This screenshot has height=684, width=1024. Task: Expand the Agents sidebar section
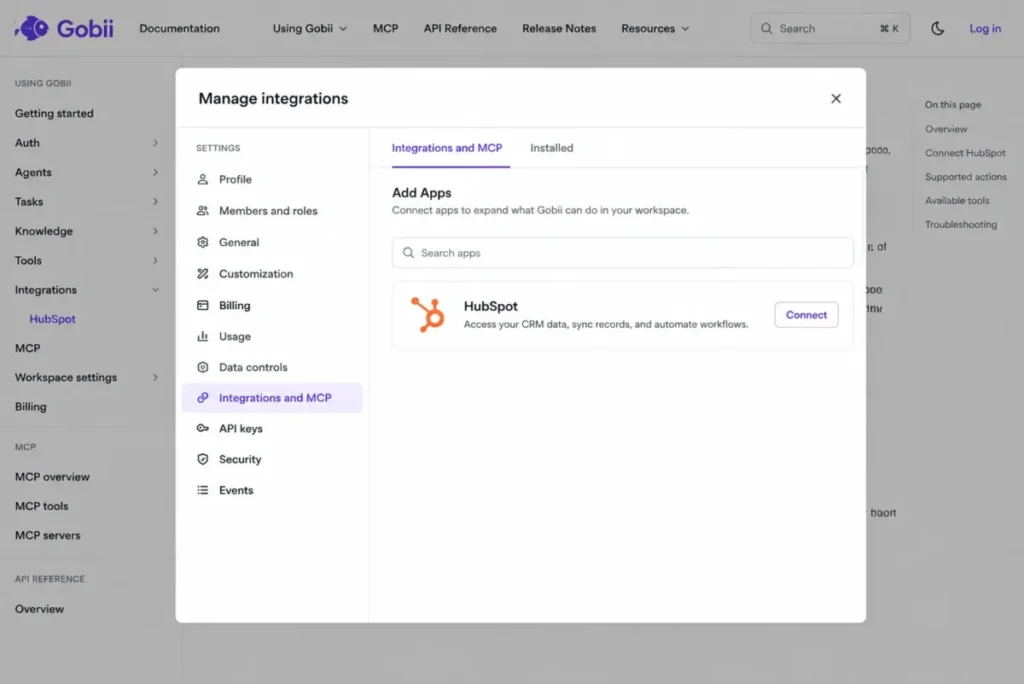(x=155, y=172)
